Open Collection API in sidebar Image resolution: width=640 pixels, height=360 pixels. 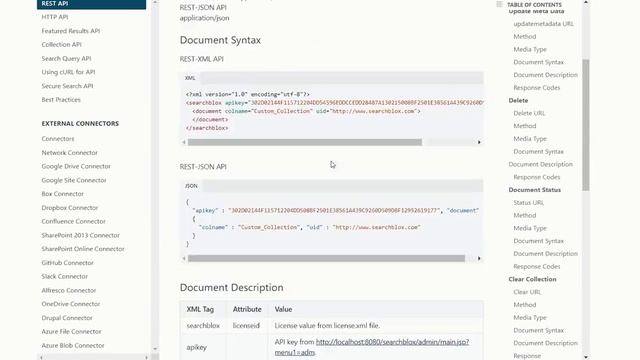point(61,44)
